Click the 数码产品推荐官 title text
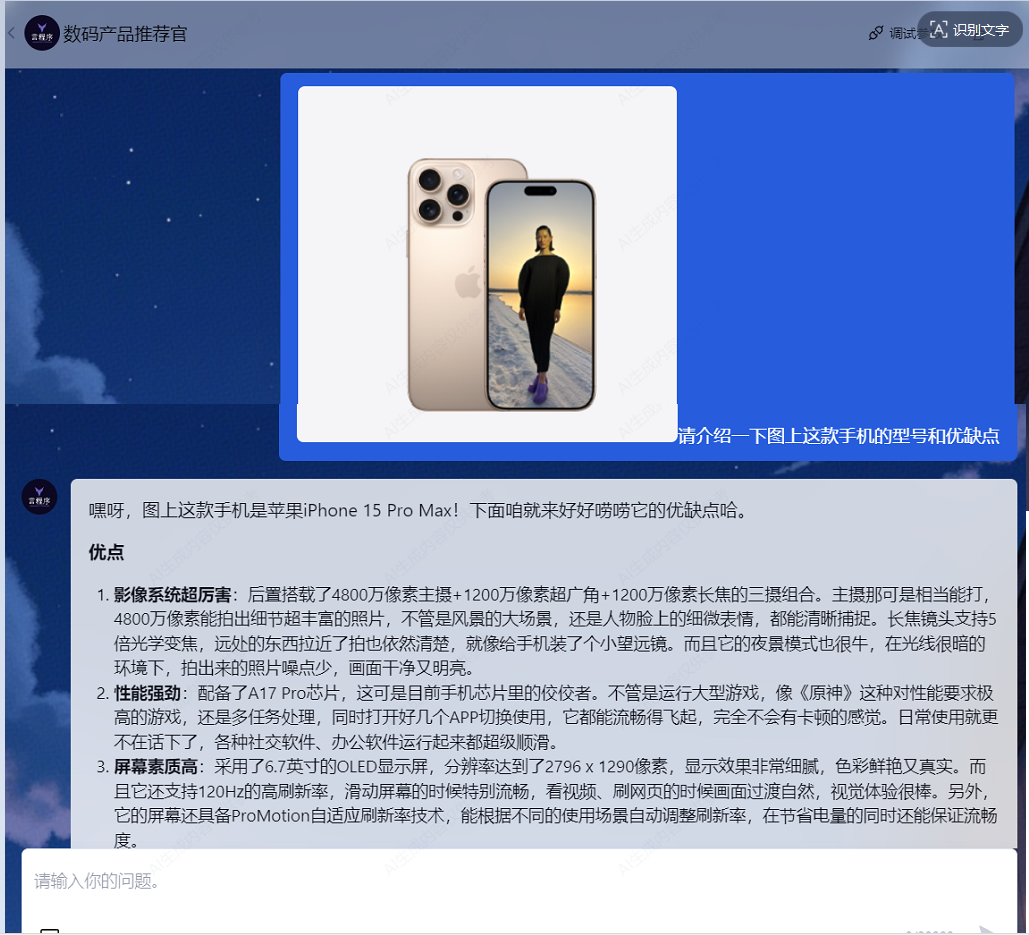The height and width of the screenshot is (935, 1029). [125, 34]
